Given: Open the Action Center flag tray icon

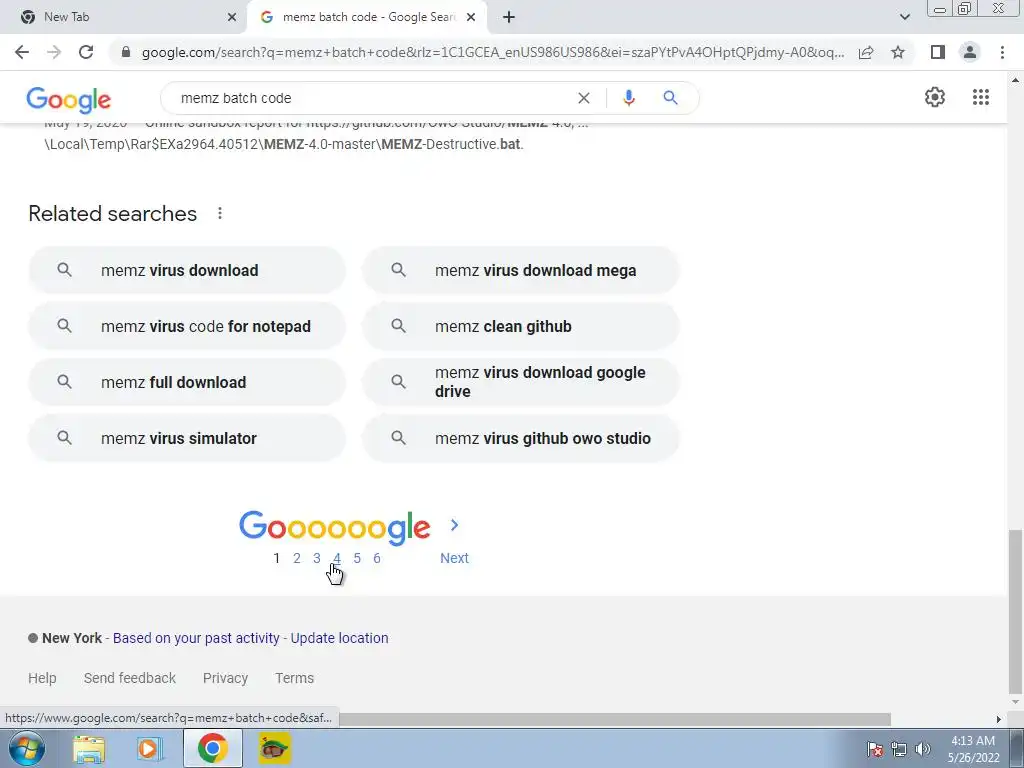Looking at the screenshot, I should pos(874,749).
